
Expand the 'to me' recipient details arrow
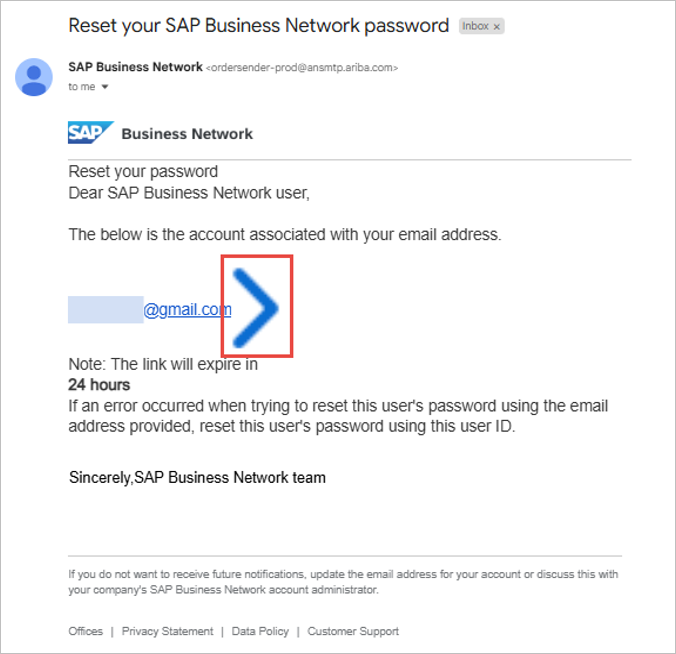pos(105,87)
